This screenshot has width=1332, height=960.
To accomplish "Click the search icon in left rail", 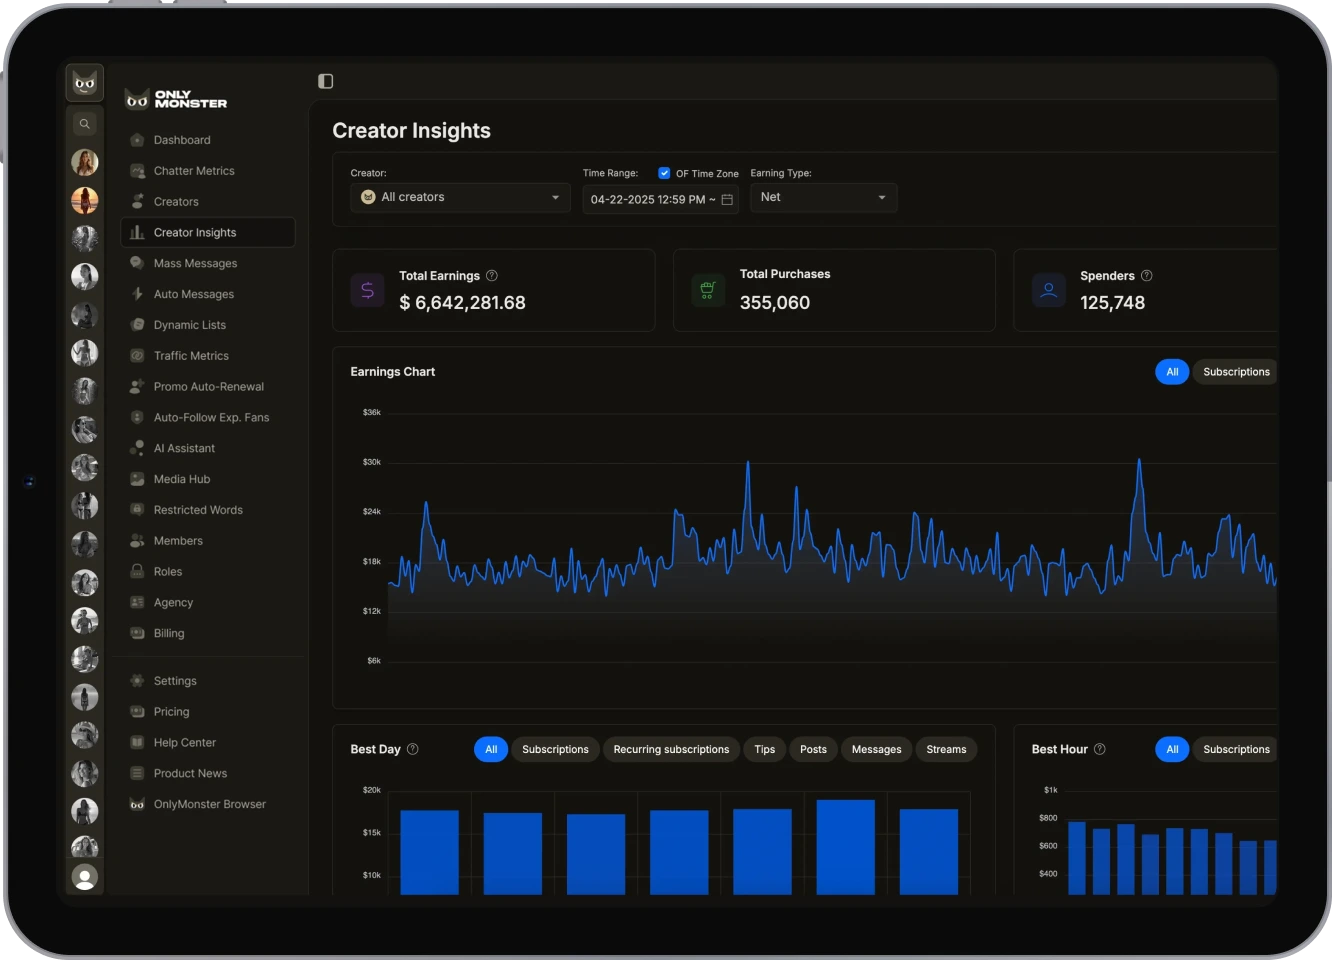I will (85, 124).
